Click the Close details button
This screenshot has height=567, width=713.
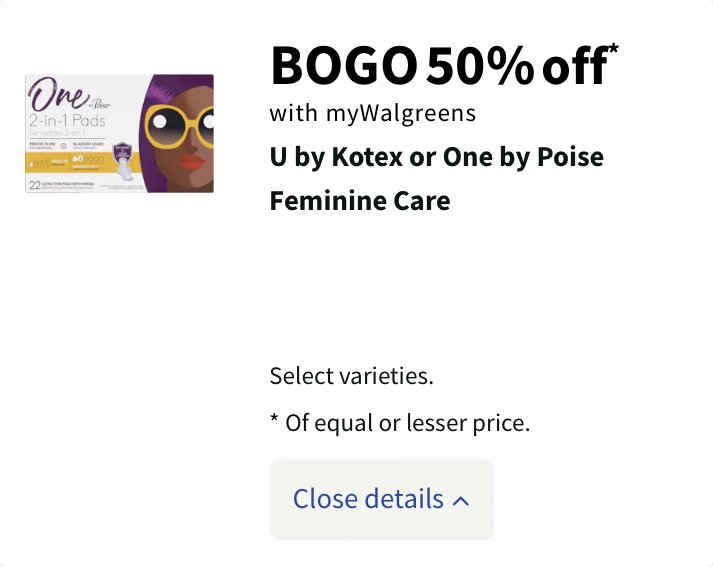click(382, 499)
